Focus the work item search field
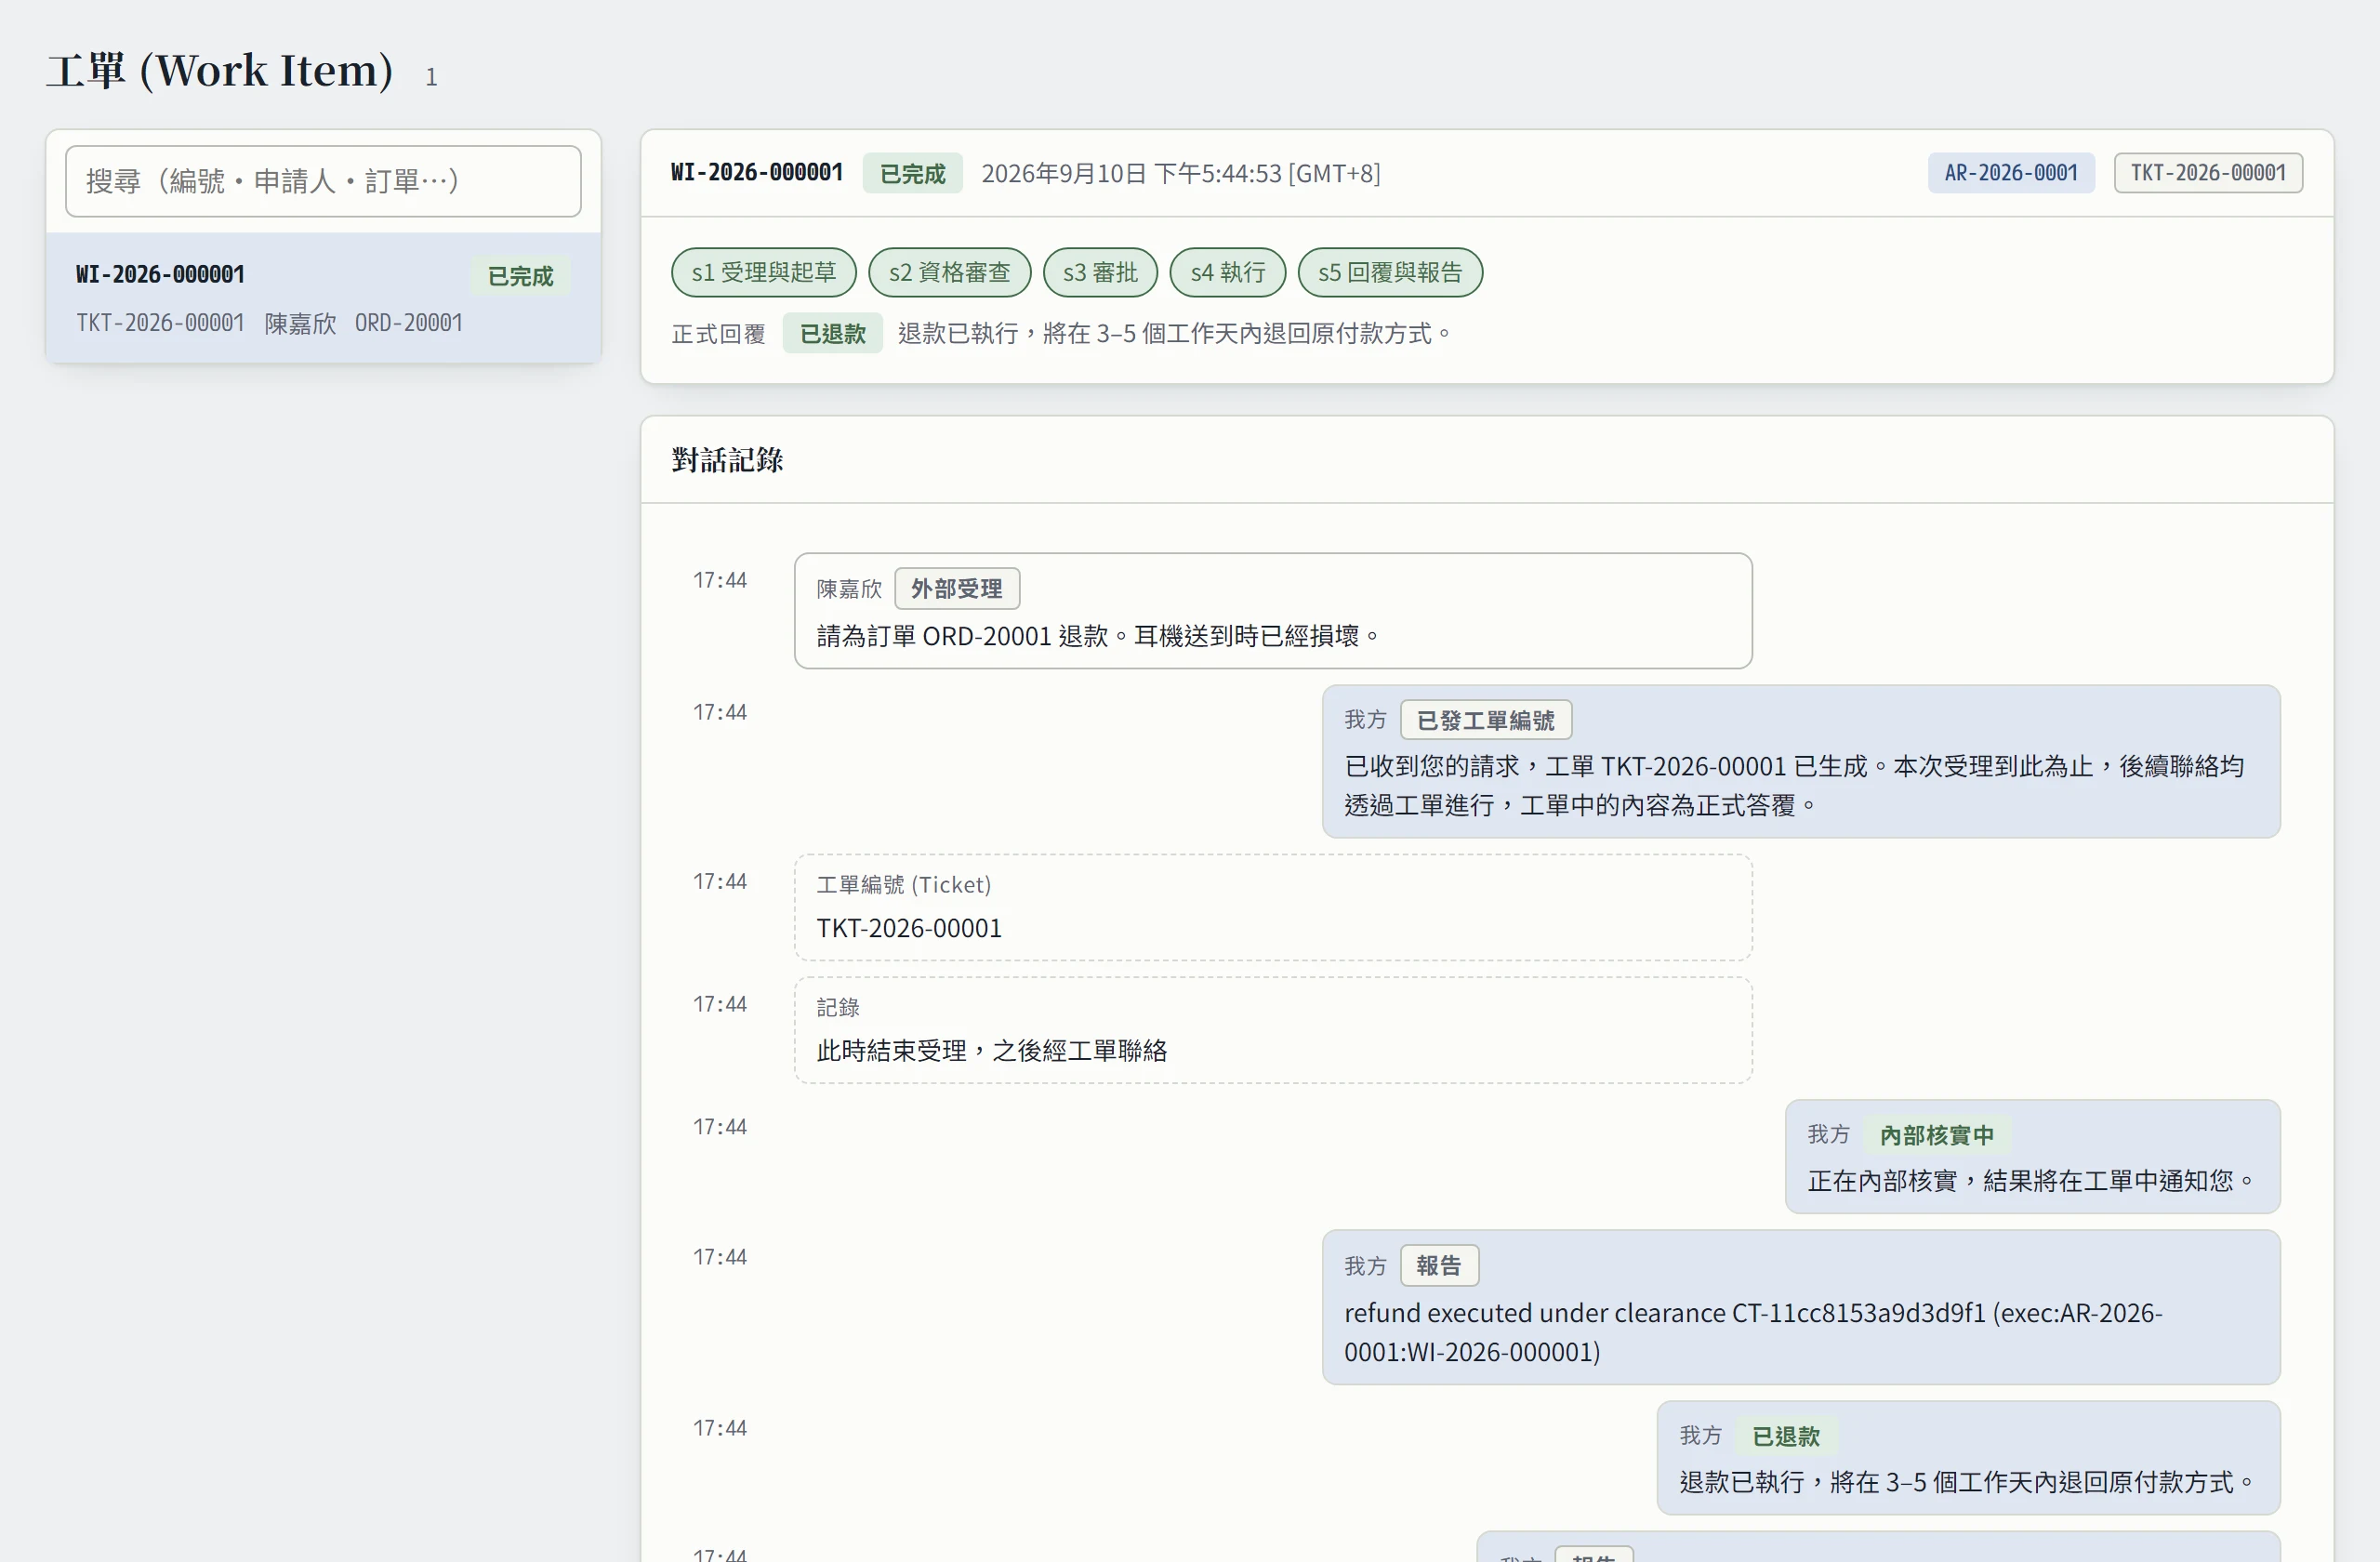This screenshot has width=2380, height=1562. pos(323,181)
